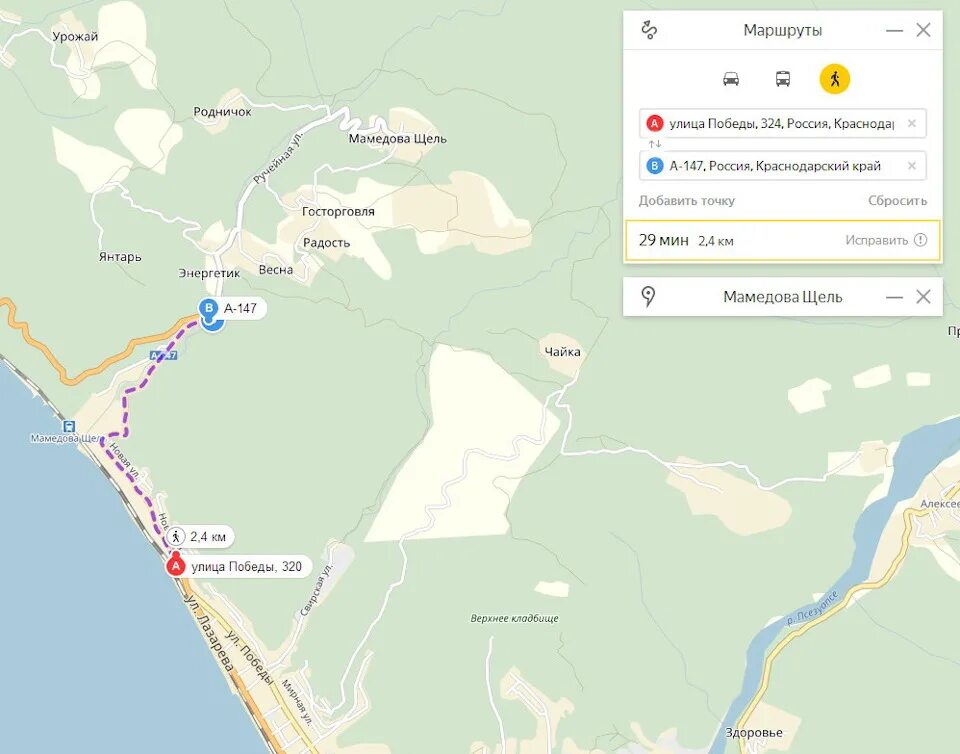960x754 pixels.
Task: Click the routes panel curvy path icon
Action: pyautogui.click(x=649, y=29)
